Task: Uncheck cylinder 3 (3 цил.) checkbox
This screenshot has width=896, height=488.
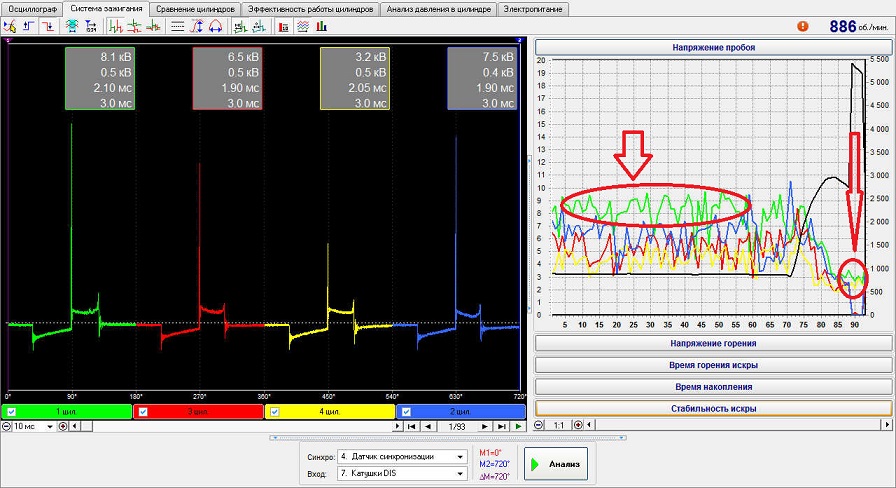Action: pos(143,411)
